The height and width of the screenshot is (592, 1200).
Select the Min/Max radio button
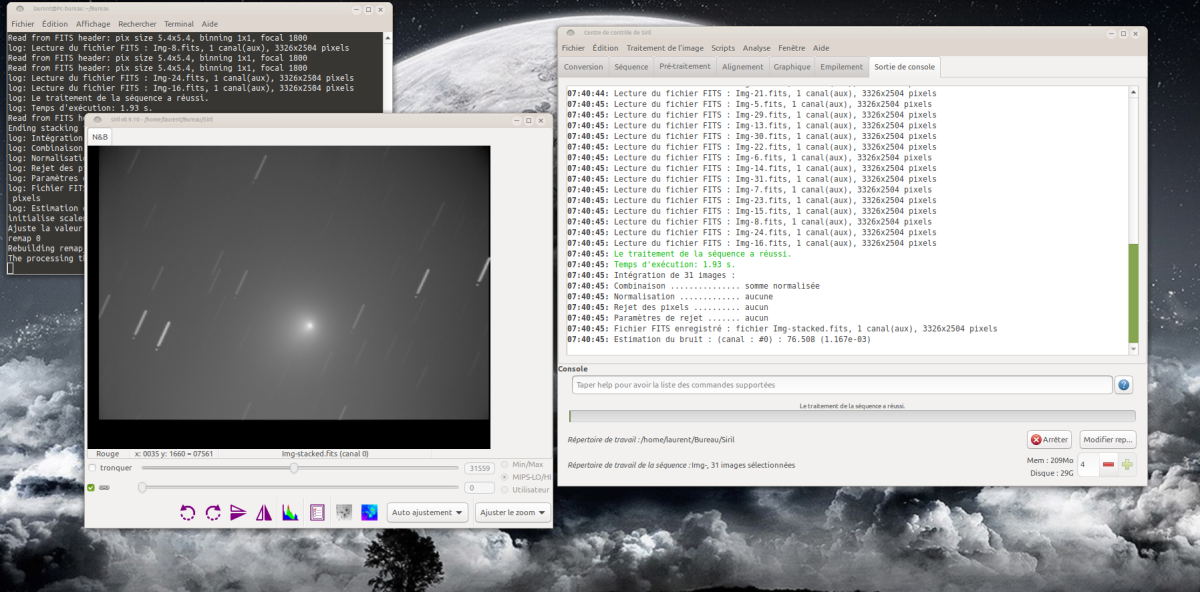click(505, 465)
